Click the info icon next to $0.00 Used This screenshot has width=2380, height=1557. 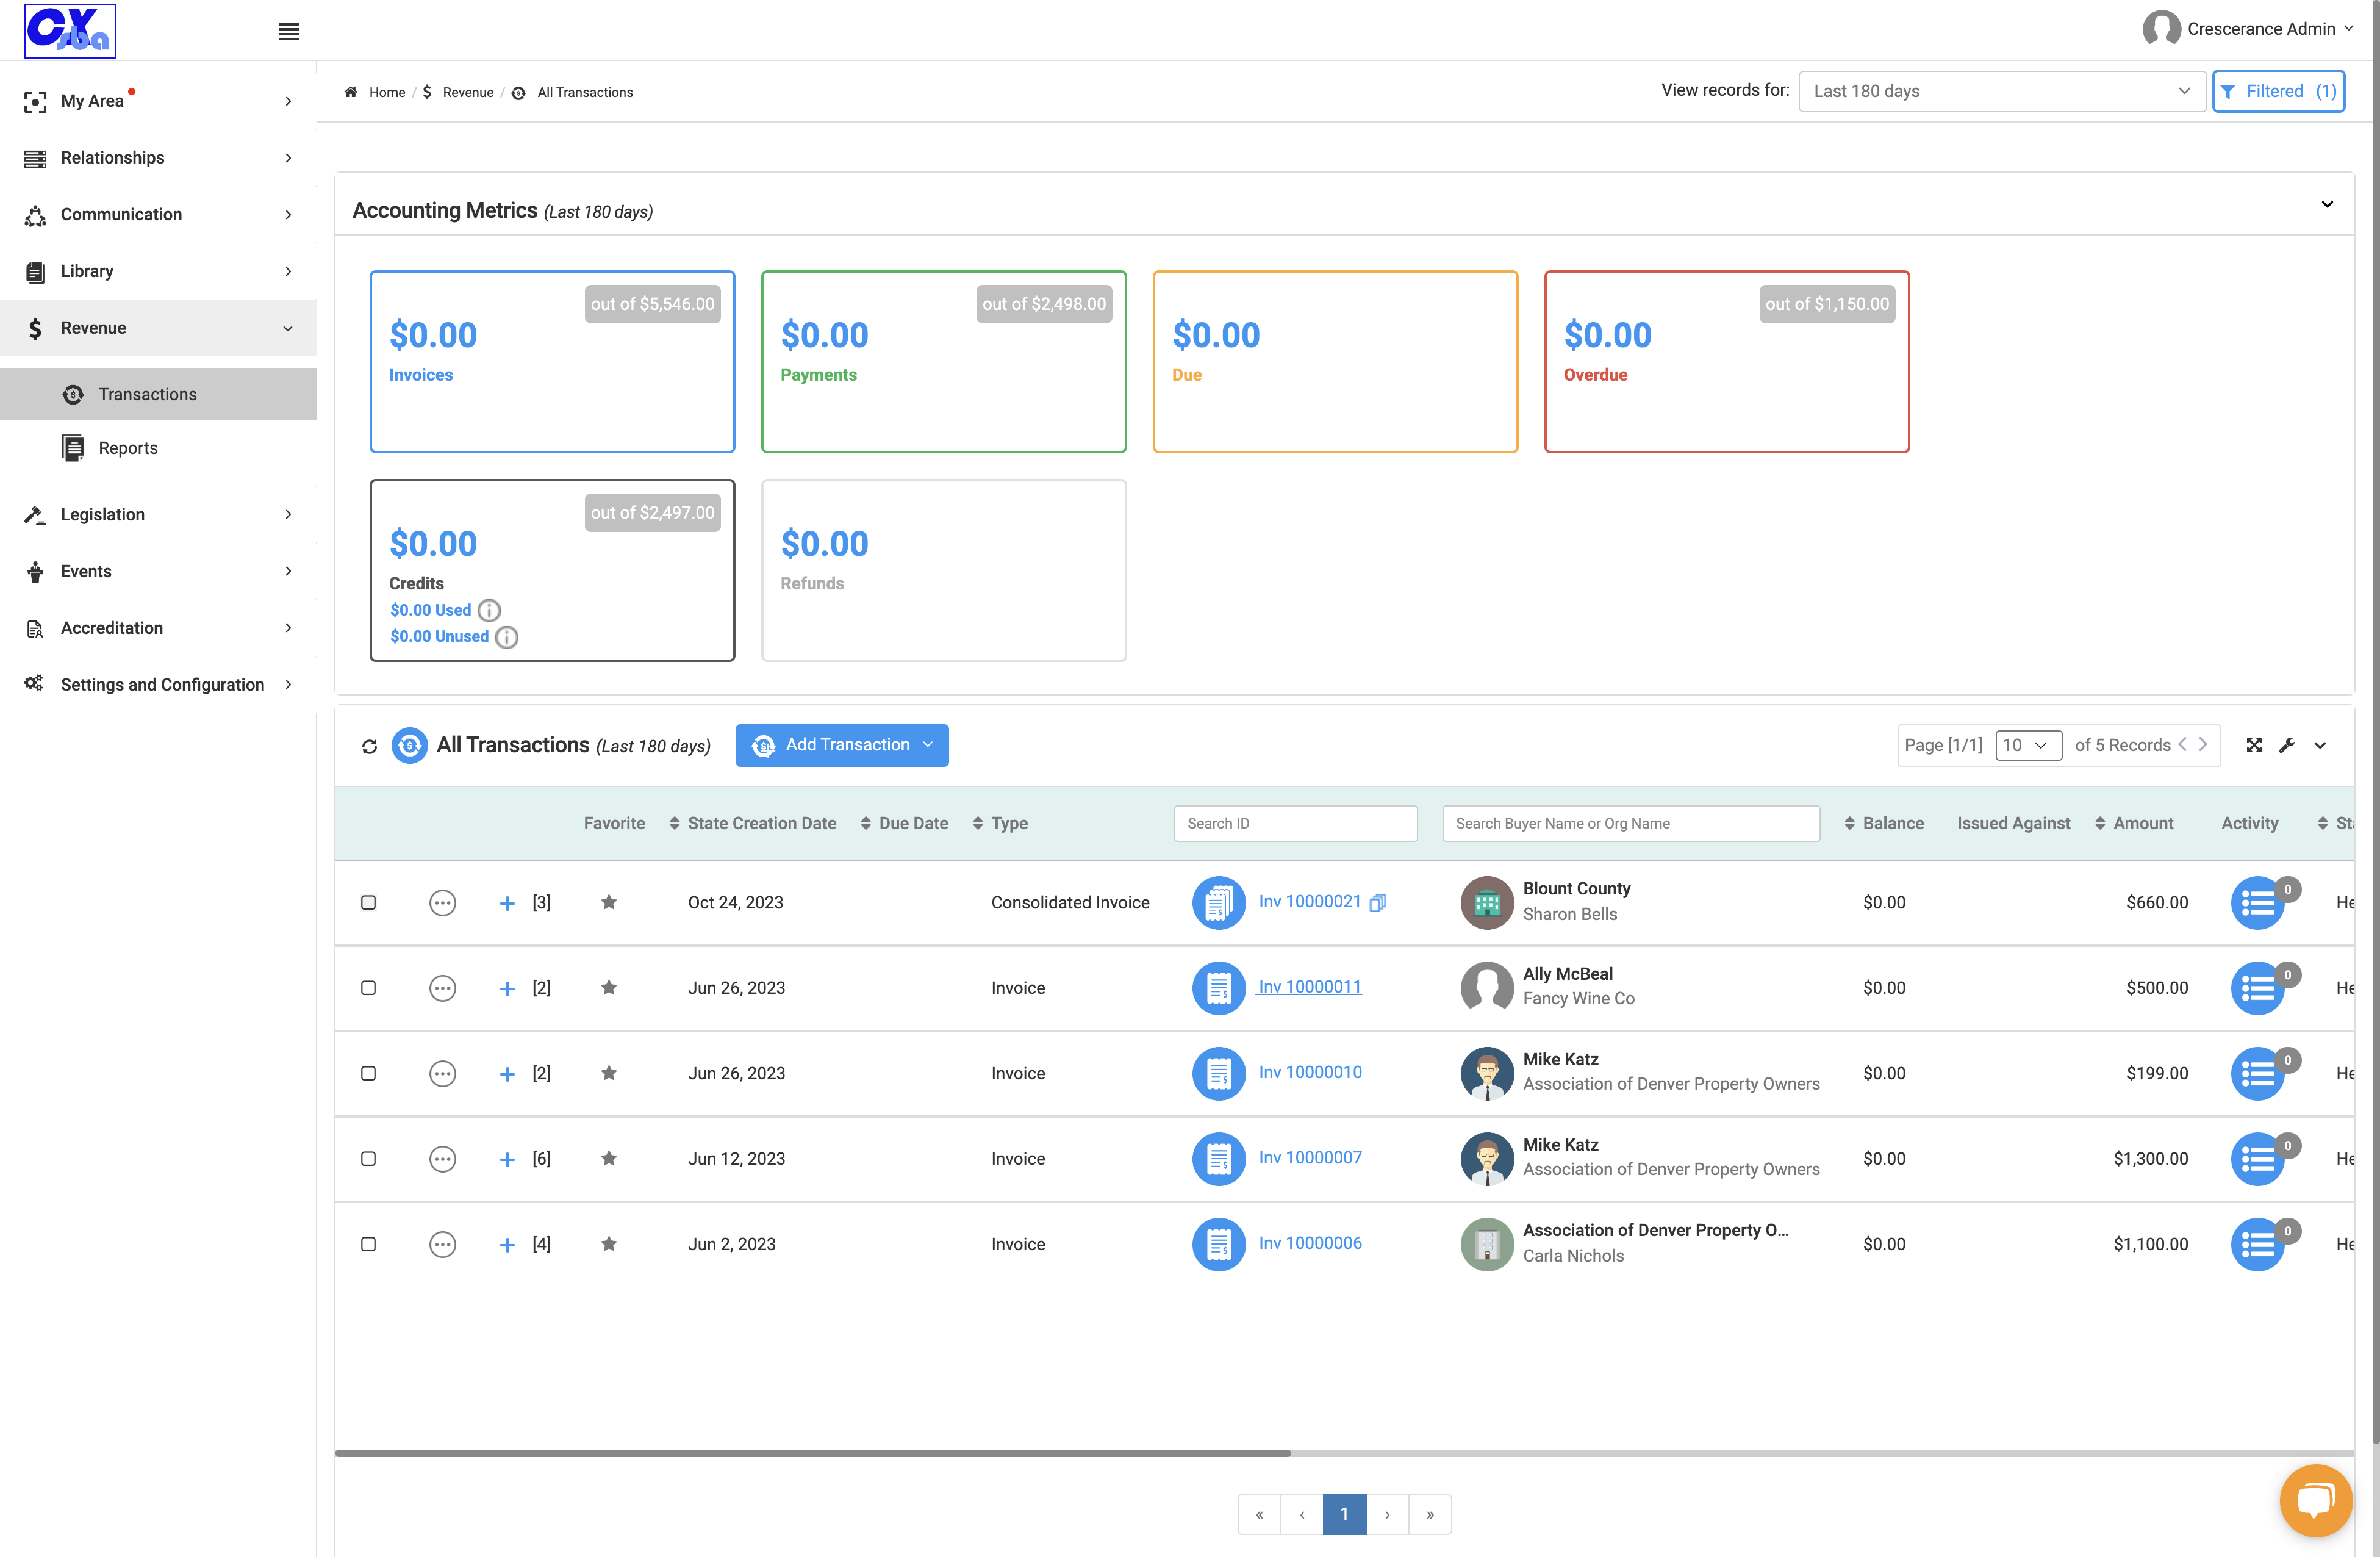pyautogui.click(x=489, y=610)
